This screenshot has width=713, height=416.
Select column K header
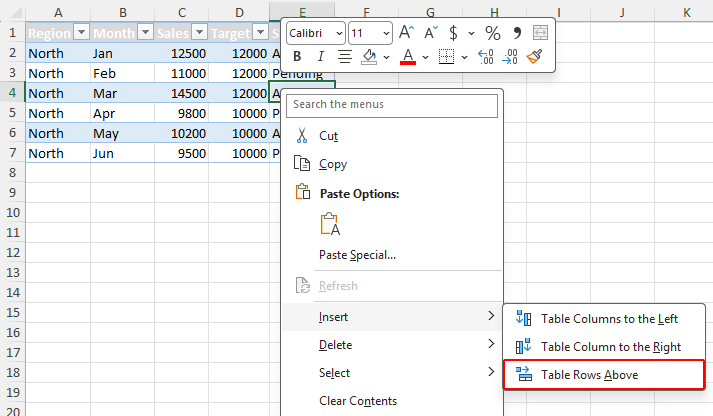(x=687, y=13)
